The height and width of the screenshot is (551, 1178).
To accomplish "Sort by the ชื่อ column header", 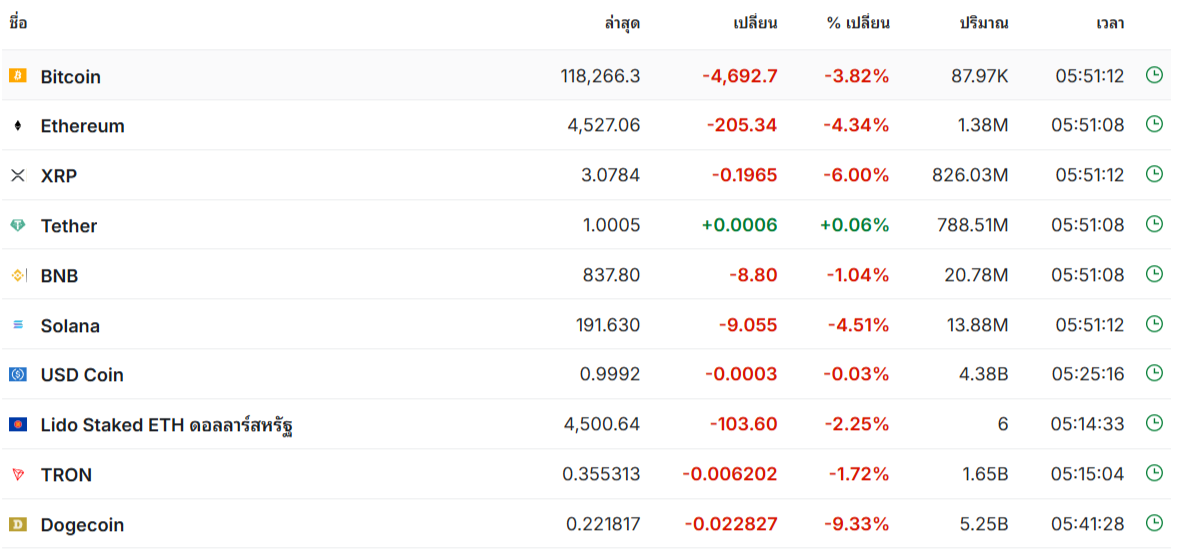I will click(18, 23).
